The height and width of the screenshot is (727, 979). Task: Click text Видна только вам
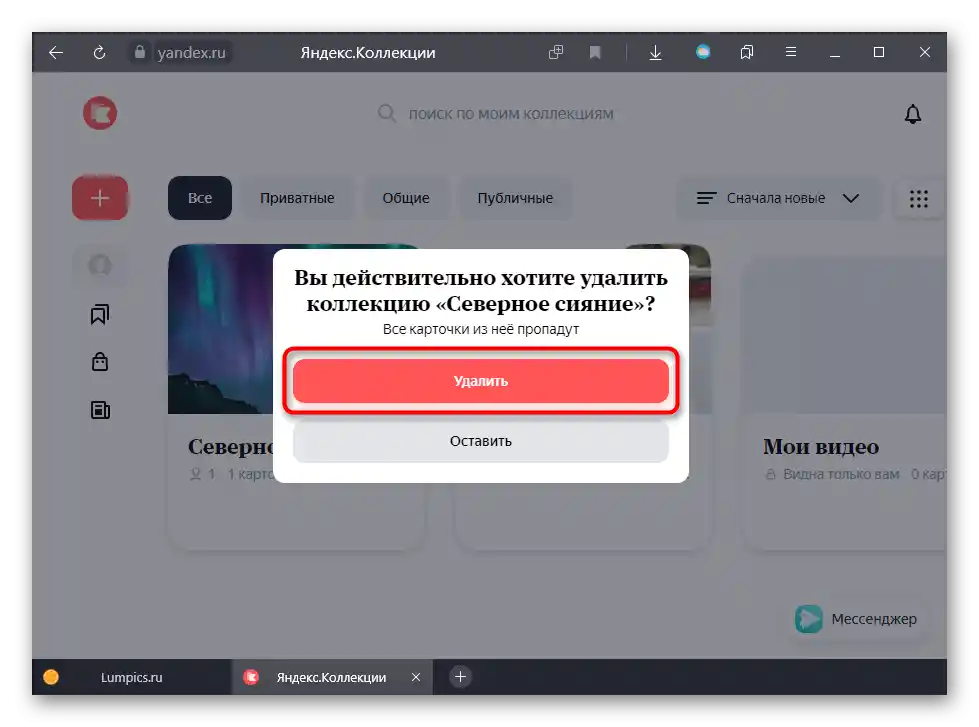(841, 475)
